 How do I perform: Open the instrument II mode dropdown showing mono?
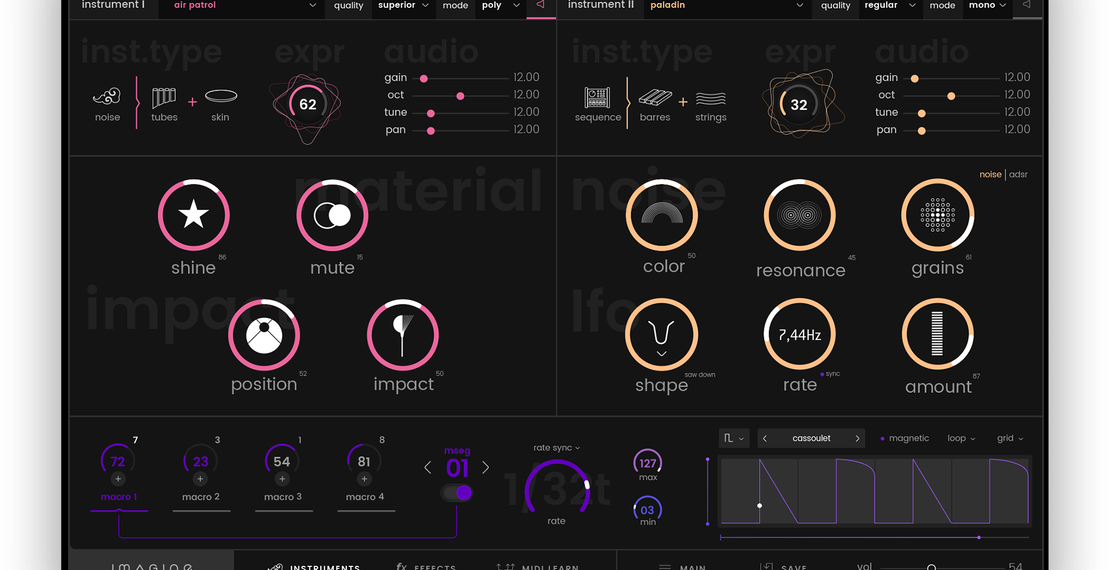(988, 6)
